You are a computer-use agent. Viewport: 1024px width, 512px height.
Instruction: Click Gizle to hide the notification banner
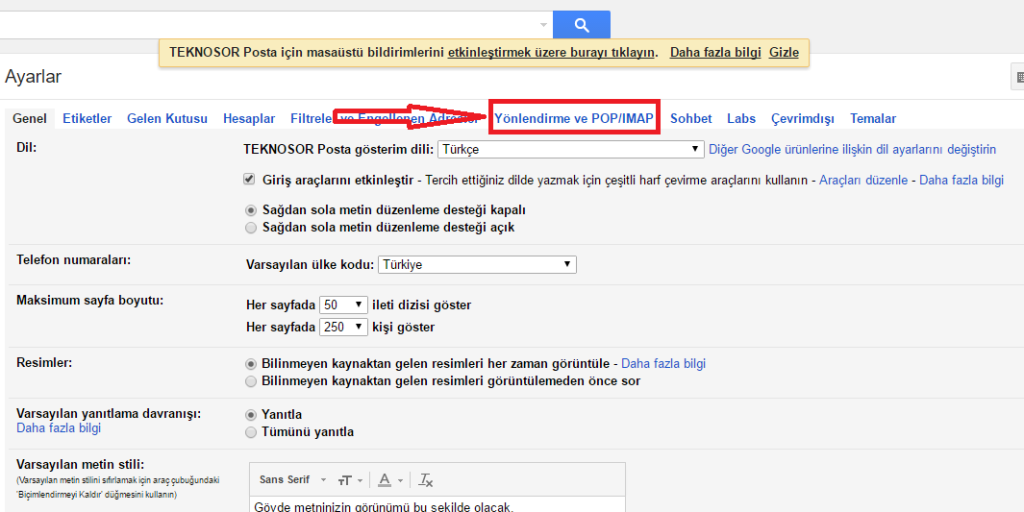(x=784, y=52)
